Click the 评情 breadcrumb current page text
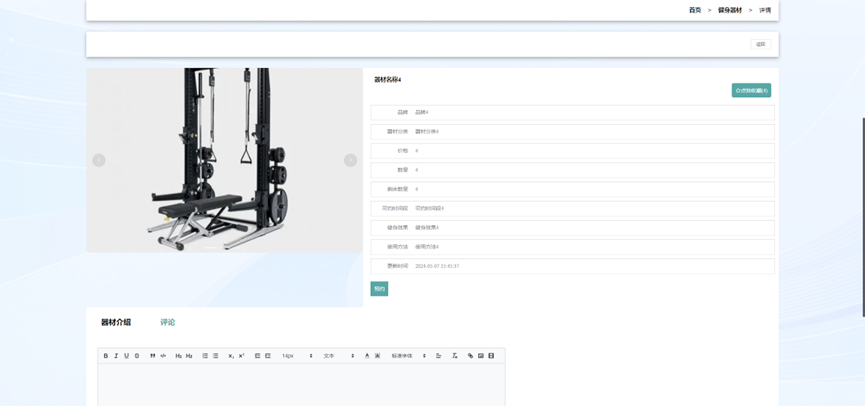Viewport: 865px width, 406px height. [765, 10]
